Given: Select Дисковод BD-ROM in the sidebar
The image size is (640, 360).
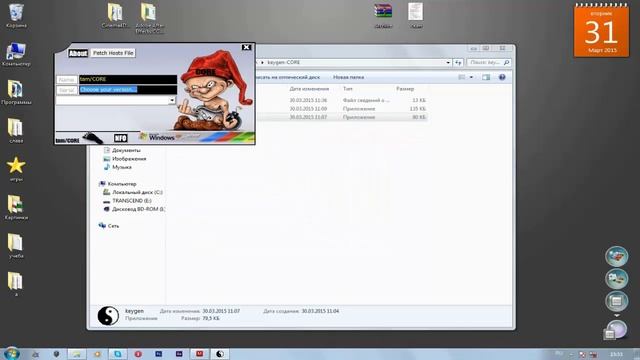Looking at the screenshot, I should tap(134, 209).
